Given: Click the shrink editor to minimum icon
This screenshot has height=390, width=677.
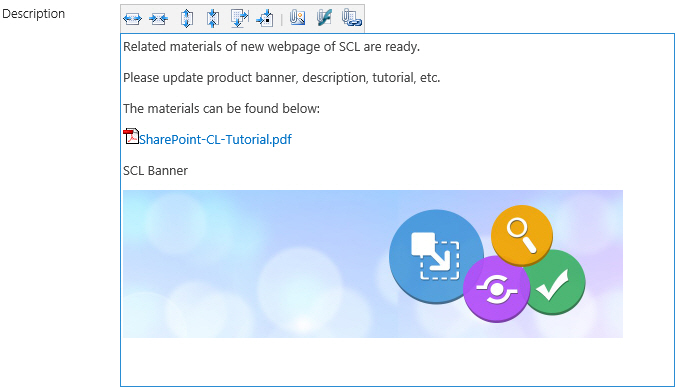Looking at the screenshot, I should (x=265, y=19).
